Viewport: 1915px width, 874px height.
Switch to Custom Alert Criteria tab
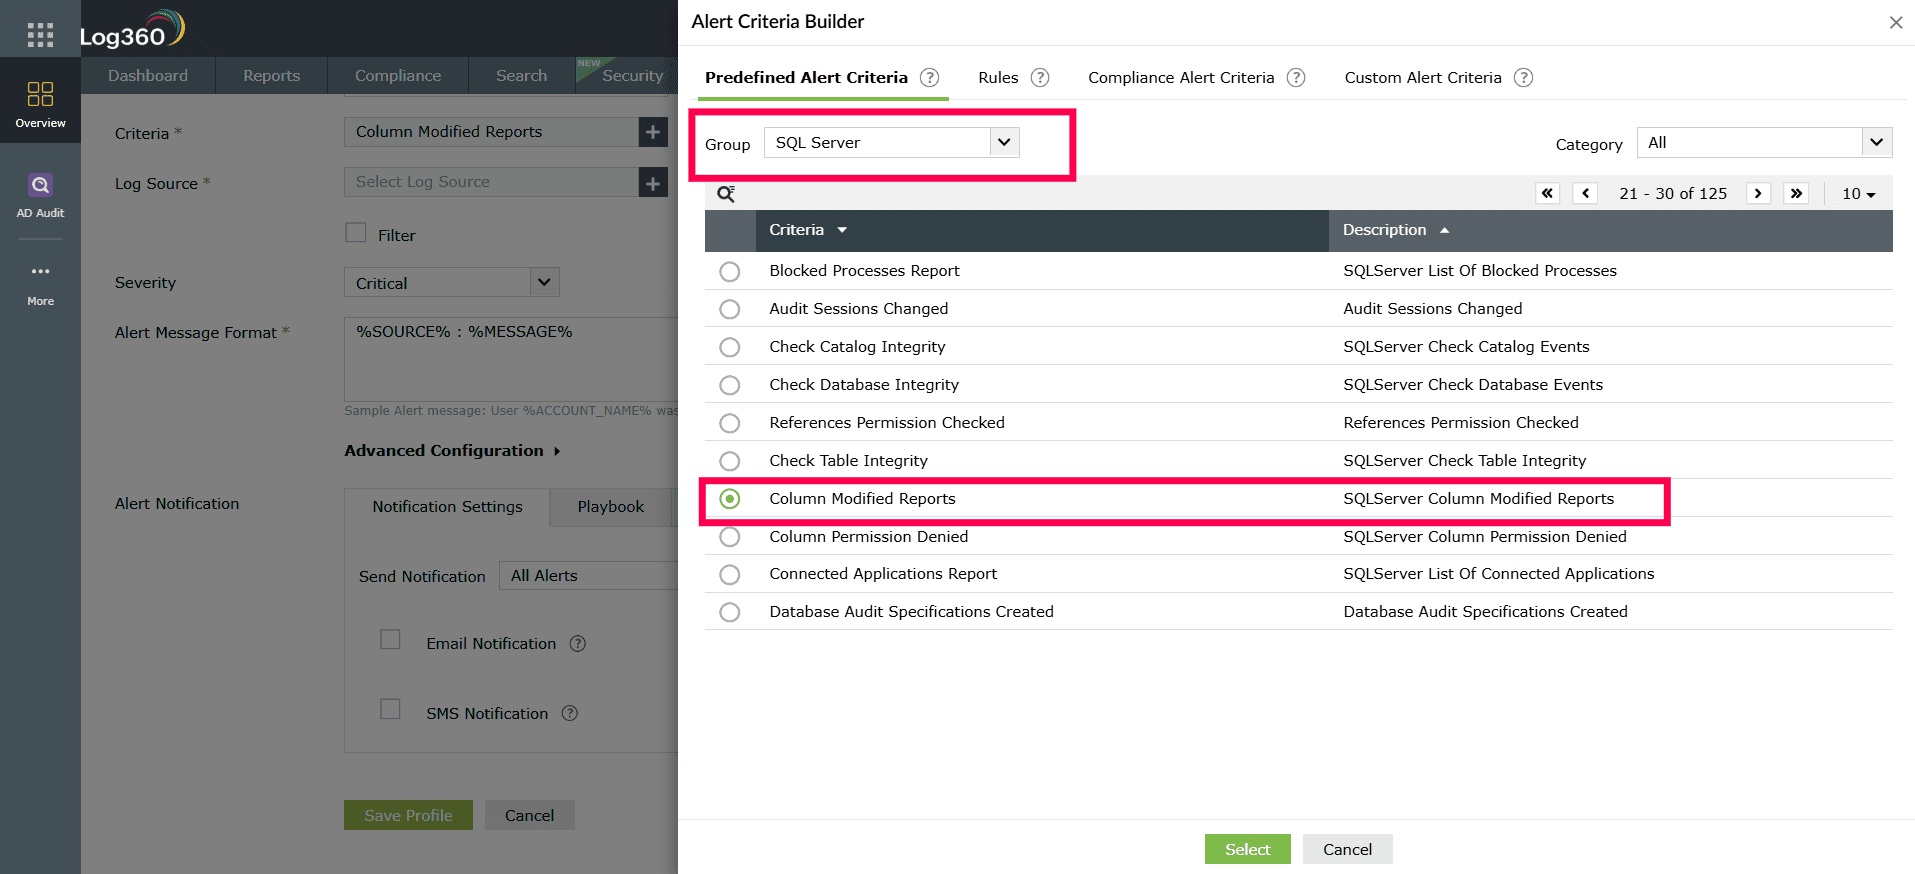tap(1423, 77)
